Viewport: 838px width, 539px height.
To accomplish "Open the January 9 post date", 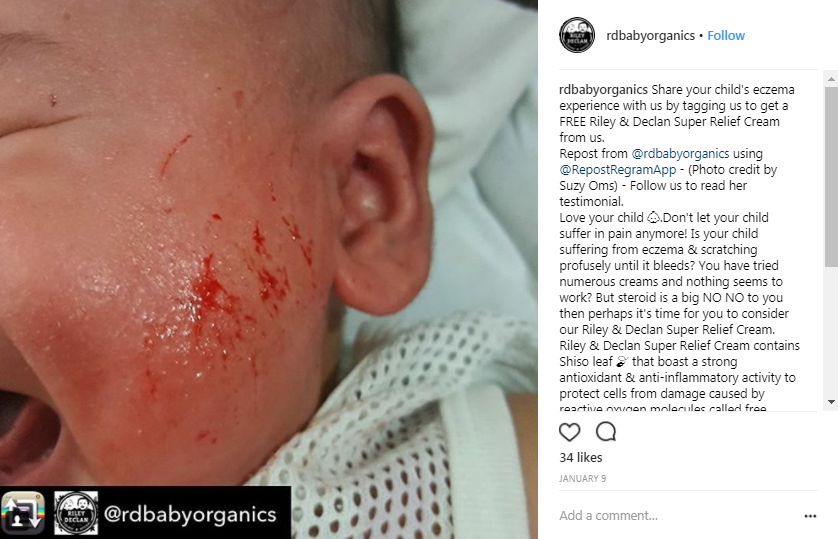I will point(583,479).
